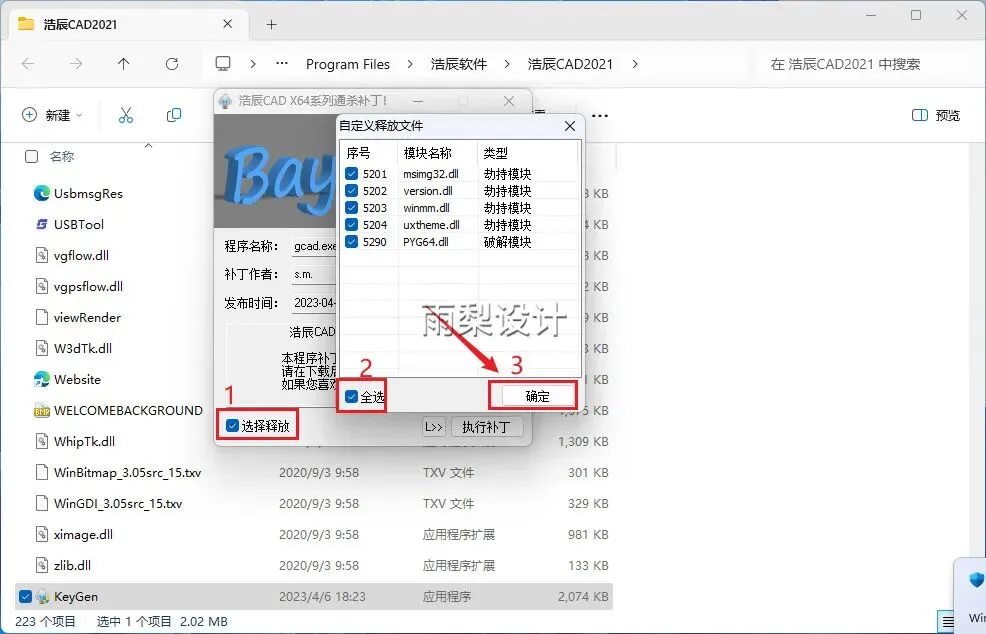This screenshot has height=634, width=986.
Task: Close the 浩辰CAD2021 tab
Action: coord(228,24)
